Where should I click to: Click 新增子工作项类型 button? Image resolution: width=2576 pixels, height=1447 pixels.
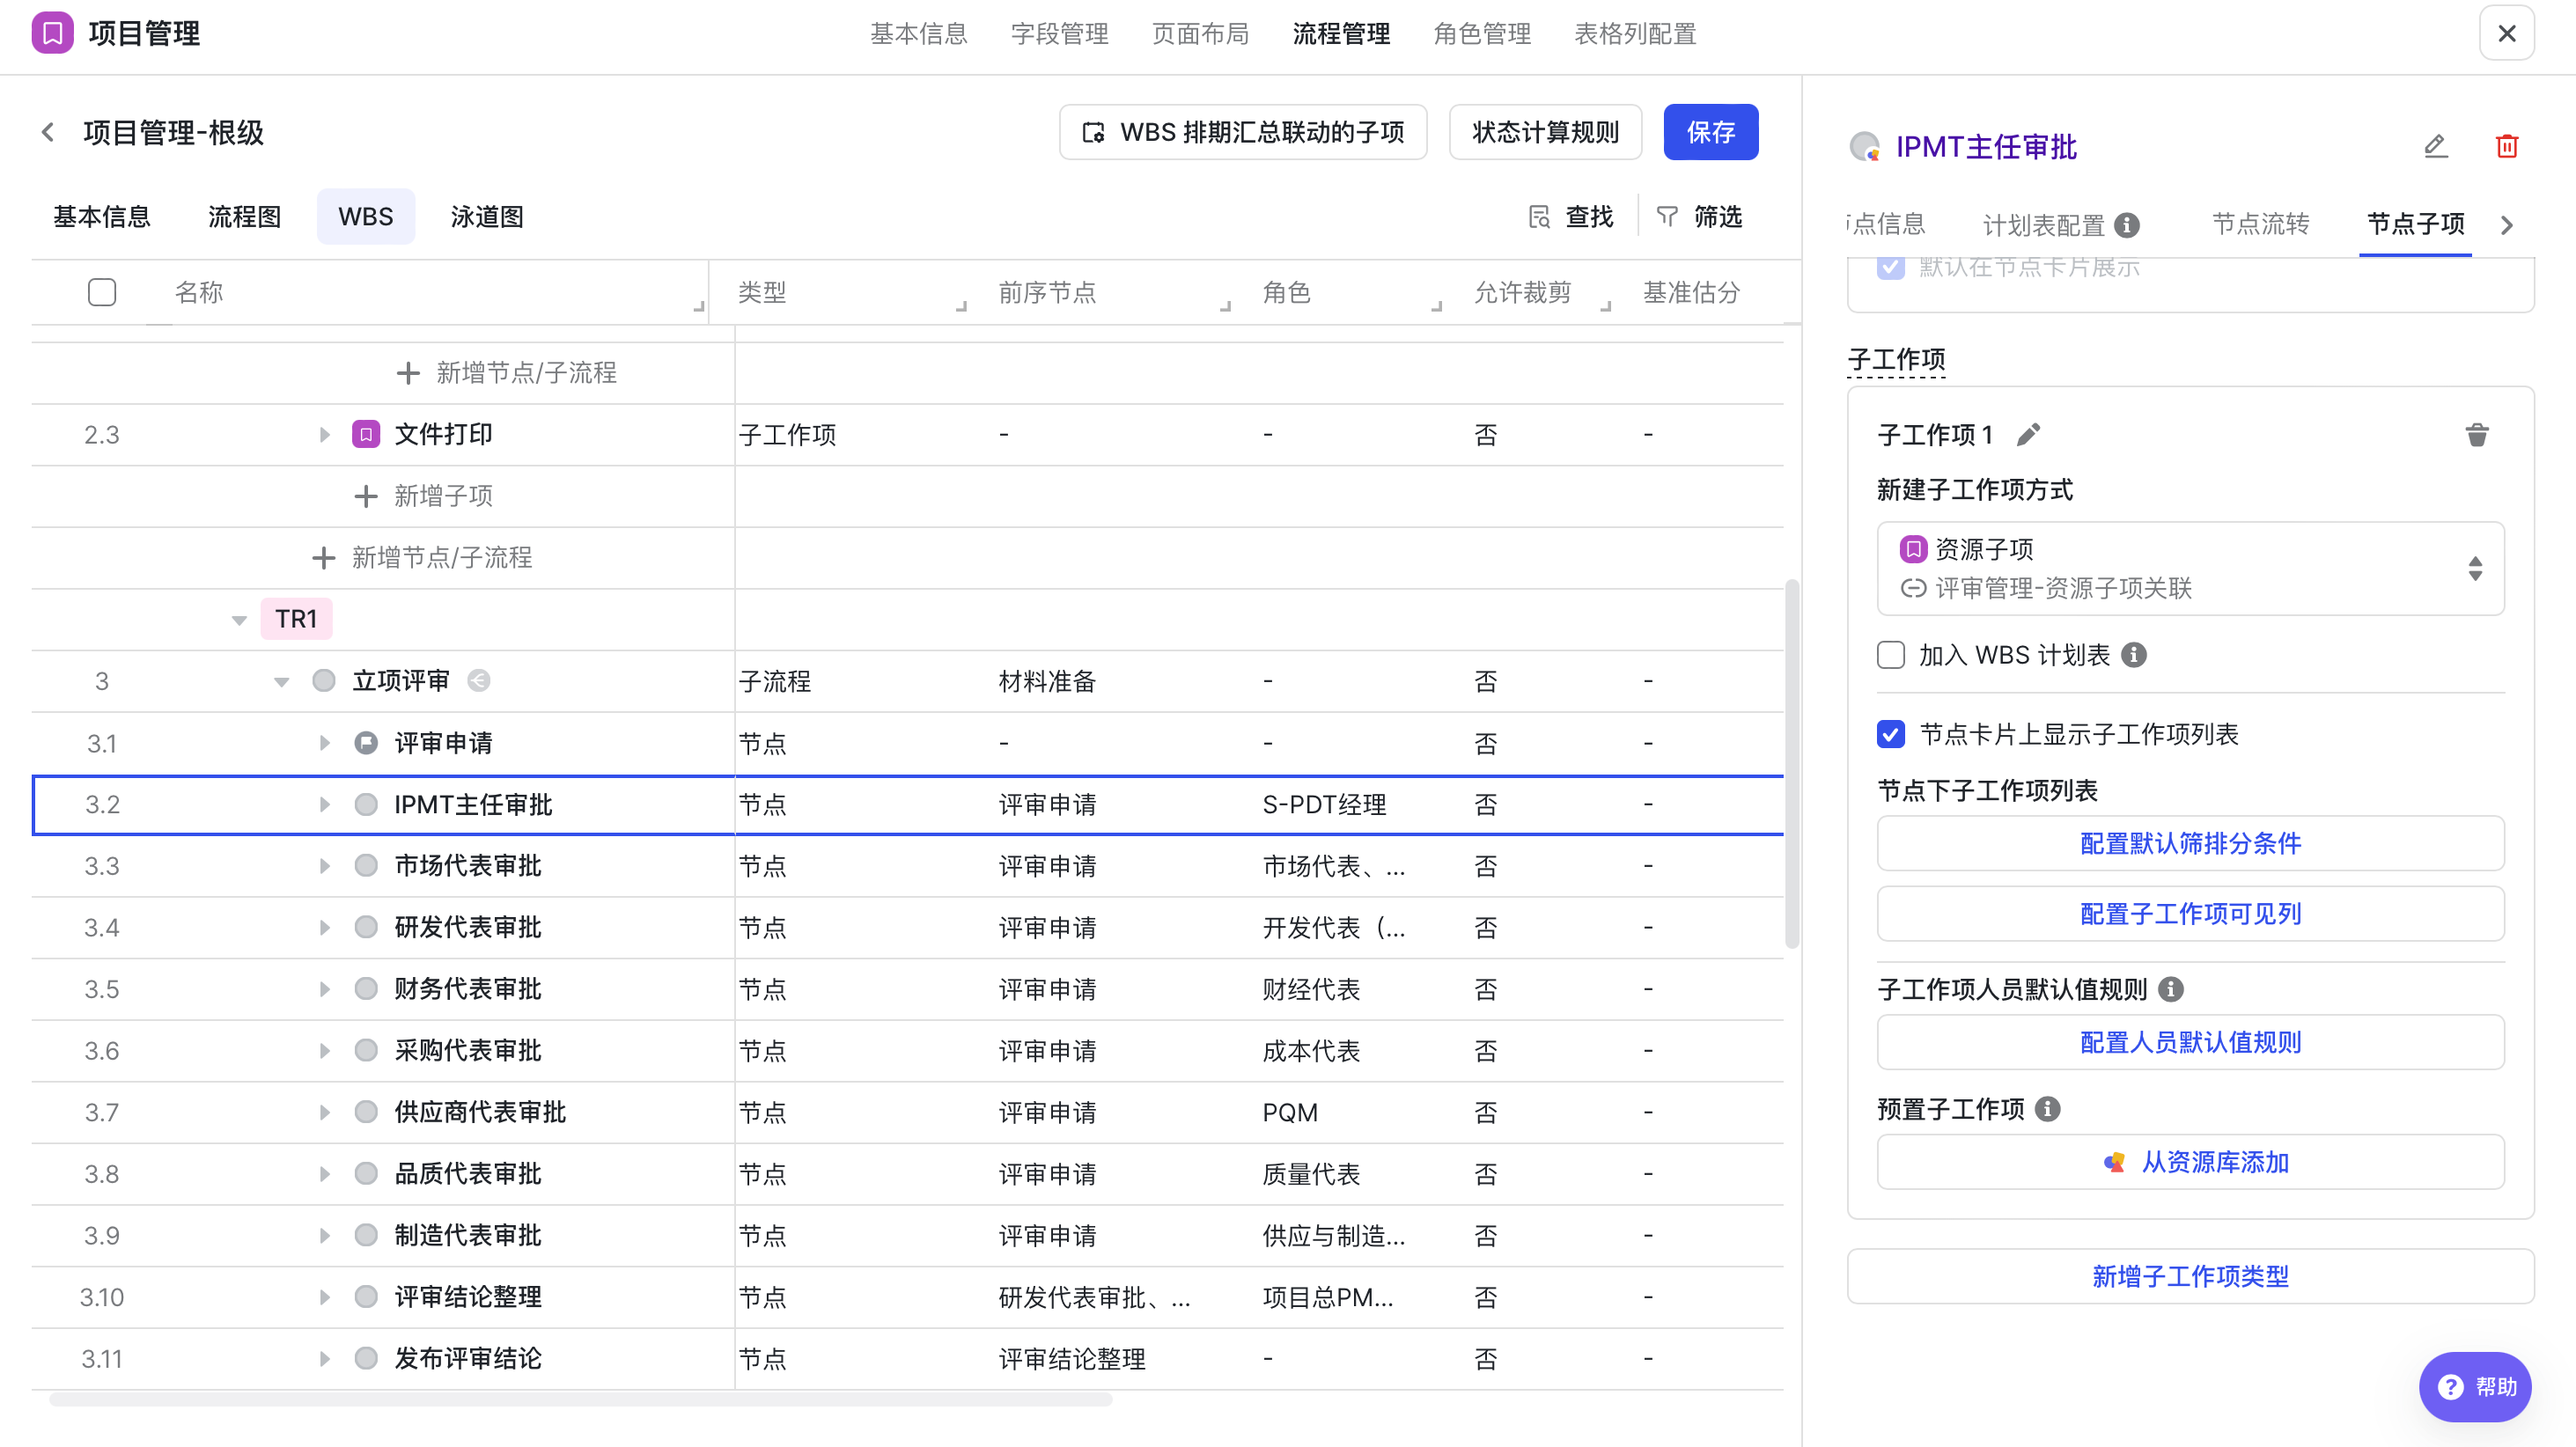coord(2190,1277)
